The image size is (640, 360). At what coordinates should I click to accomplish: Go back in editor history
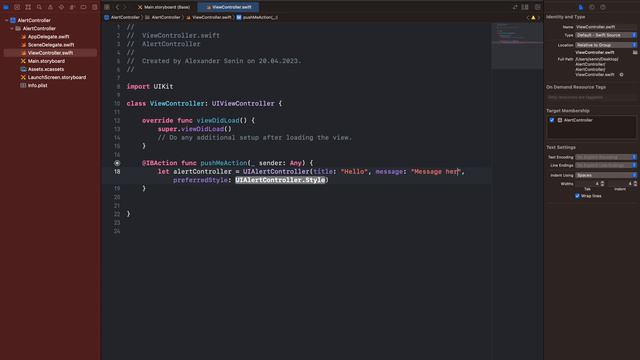[117, 7]
